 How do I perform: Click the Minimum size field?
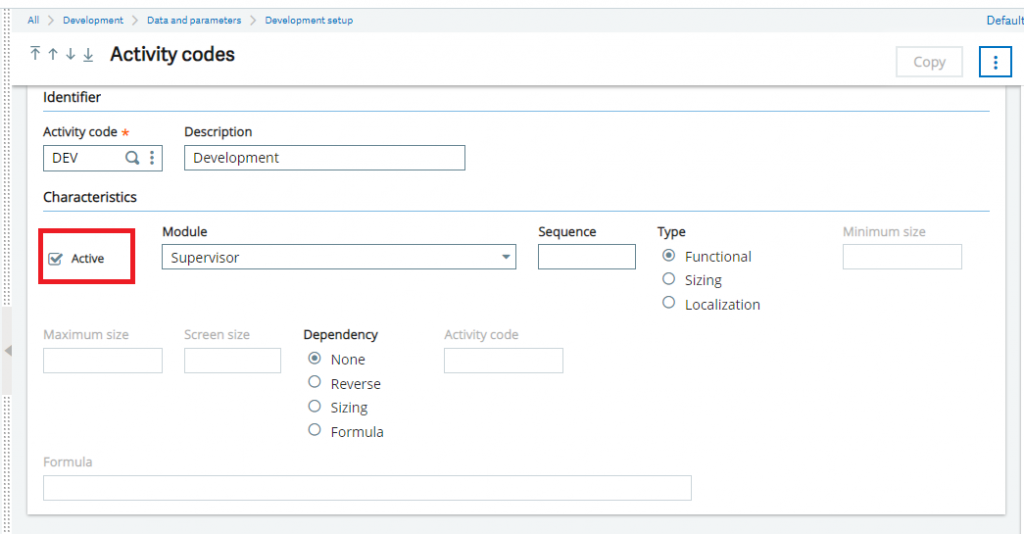(x=902, y=257)
